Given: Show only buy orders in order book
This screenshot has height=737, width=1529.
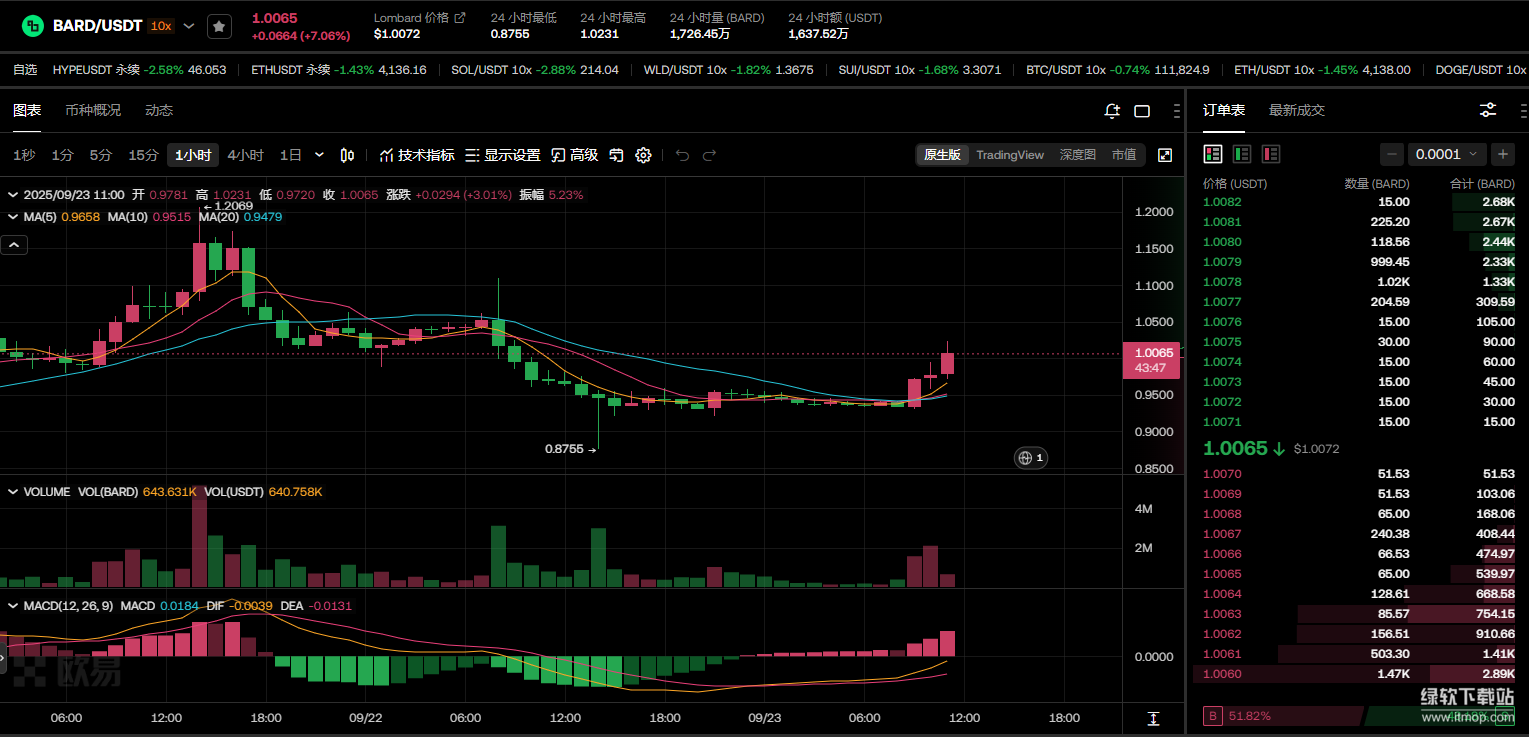Looking at the screenshot, I should coord(1242,154).
